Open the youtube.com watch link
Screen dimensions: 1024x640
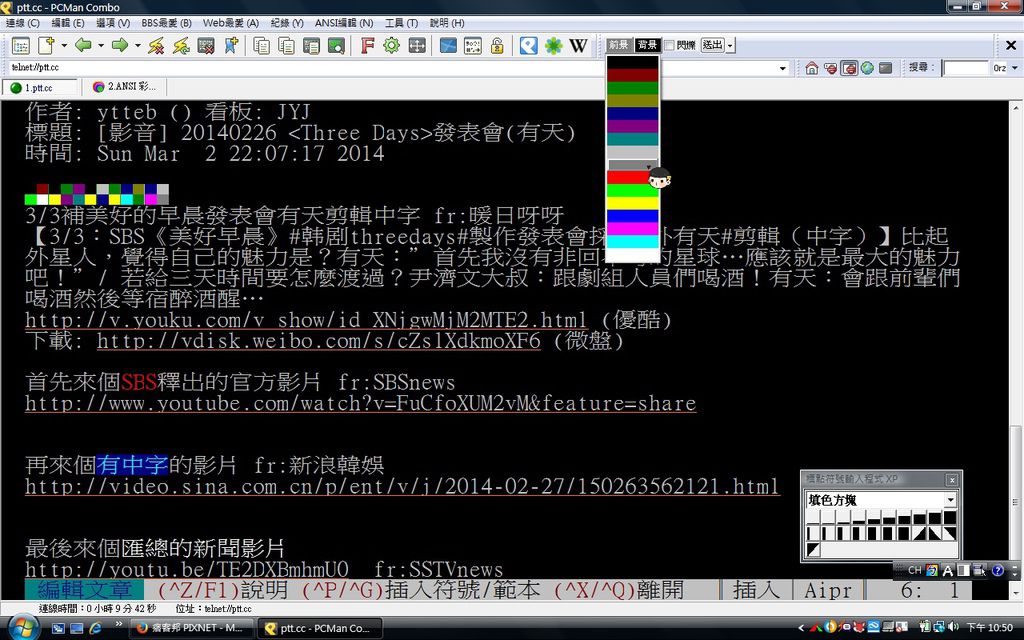pyautogui.click(x=360, y=404)
